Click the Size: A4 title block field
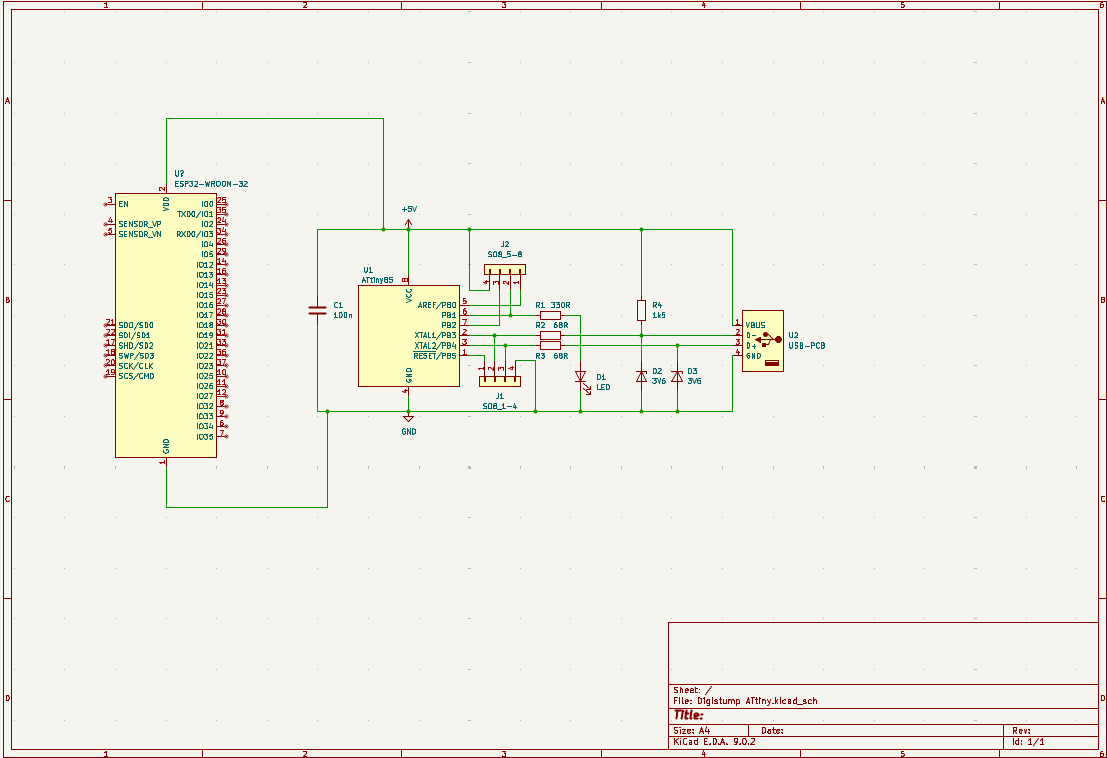The width and height of the screenshot is (1108, 758). (692, 731)
